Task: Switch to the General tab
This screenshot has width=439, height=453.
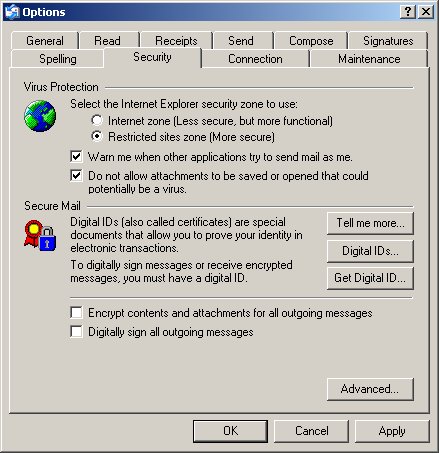Action: pos(45,41)
